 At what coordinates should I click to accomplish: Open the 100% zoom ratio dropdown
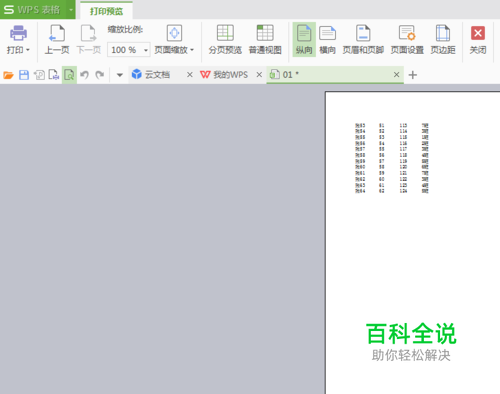[x=146, y=50]
